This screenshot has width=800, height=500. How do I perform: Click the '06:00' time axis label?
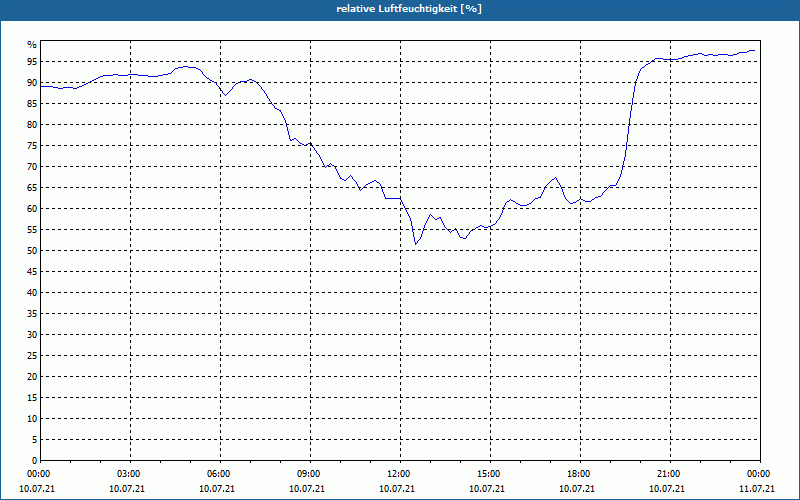tap(217, 474)
